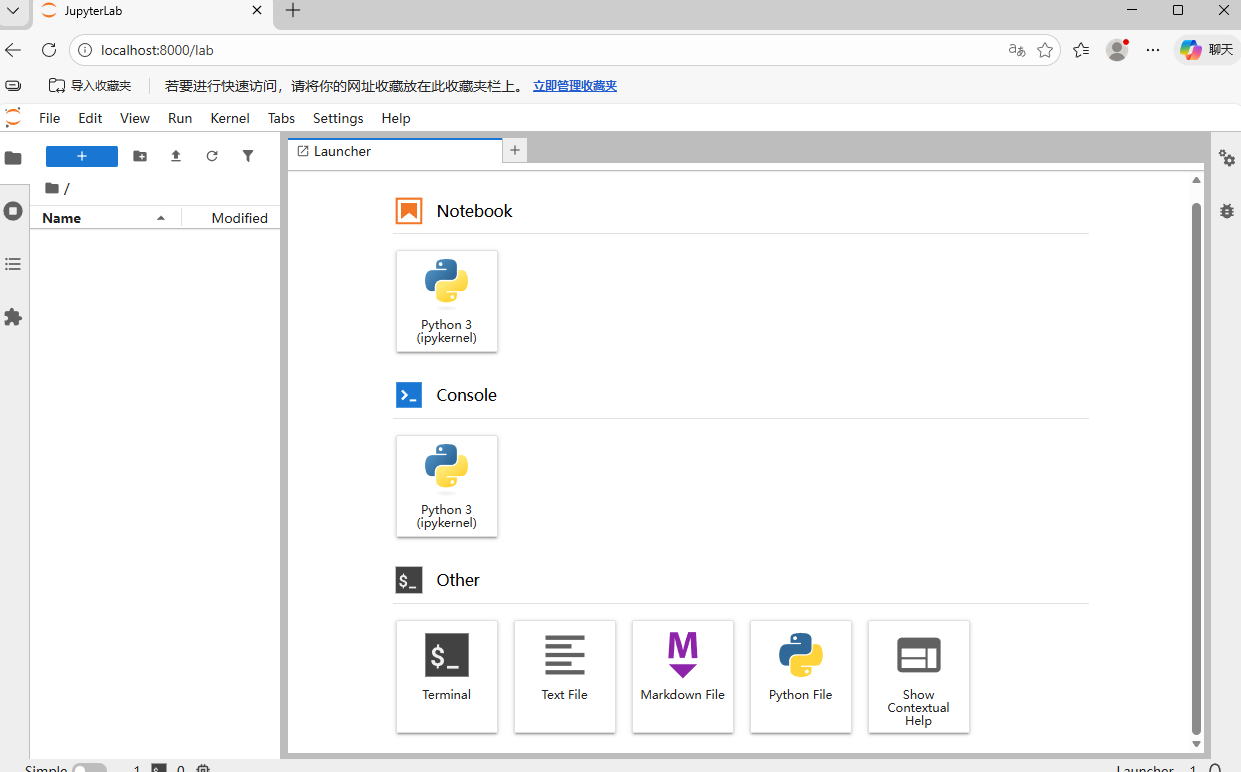The height and width of the screenshot is (772, 1241).
Task: Open the Run menu
Action: (x=180, y=118)
